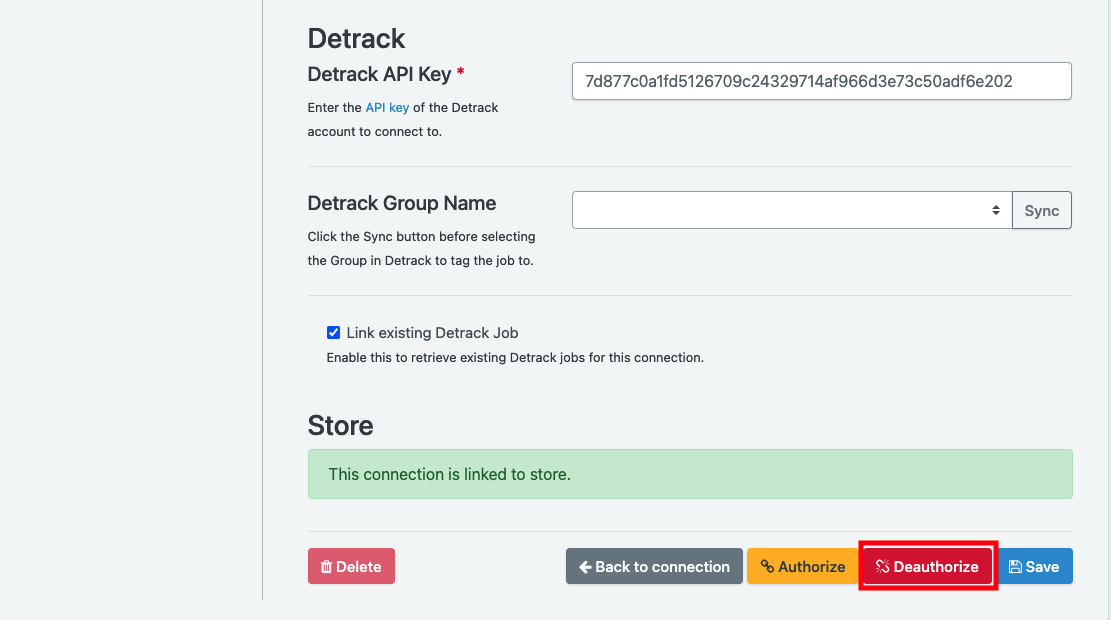Screen dimensions: 1111x620
Task: Click the Detrack section heading
Action: pyautogui.click(x=356, y=38)
